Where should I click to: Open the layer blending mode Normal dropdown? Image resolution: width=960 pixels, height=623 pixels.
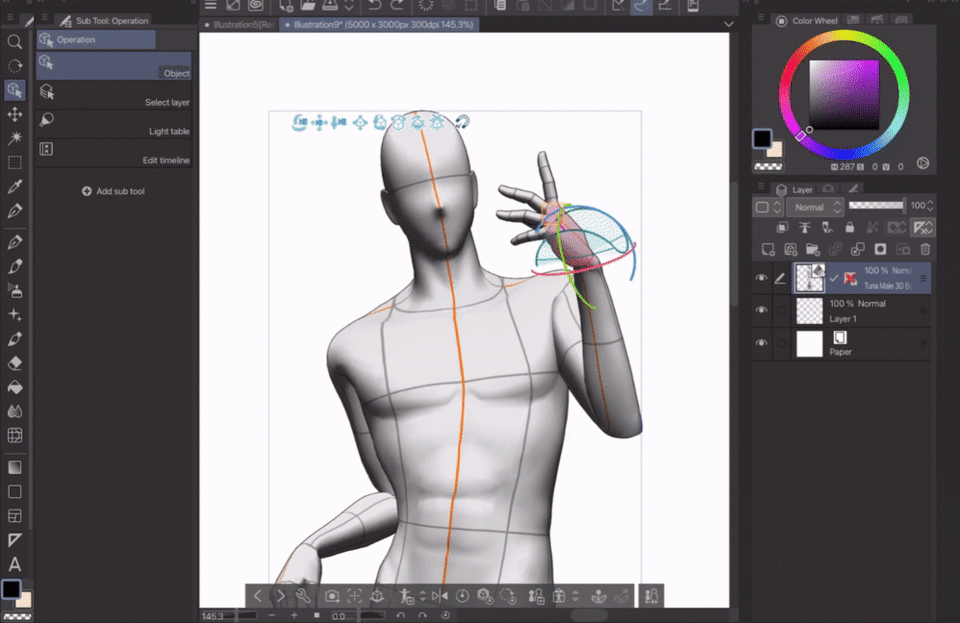pyautogui.click(x=816, y=207)
